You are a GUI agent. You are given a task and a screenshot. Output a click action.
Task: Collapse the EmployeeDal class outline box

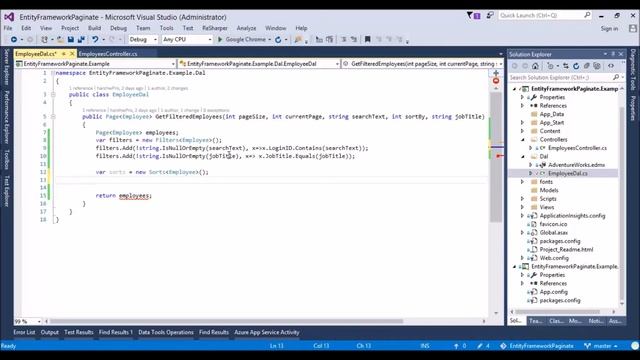point(53,95)
